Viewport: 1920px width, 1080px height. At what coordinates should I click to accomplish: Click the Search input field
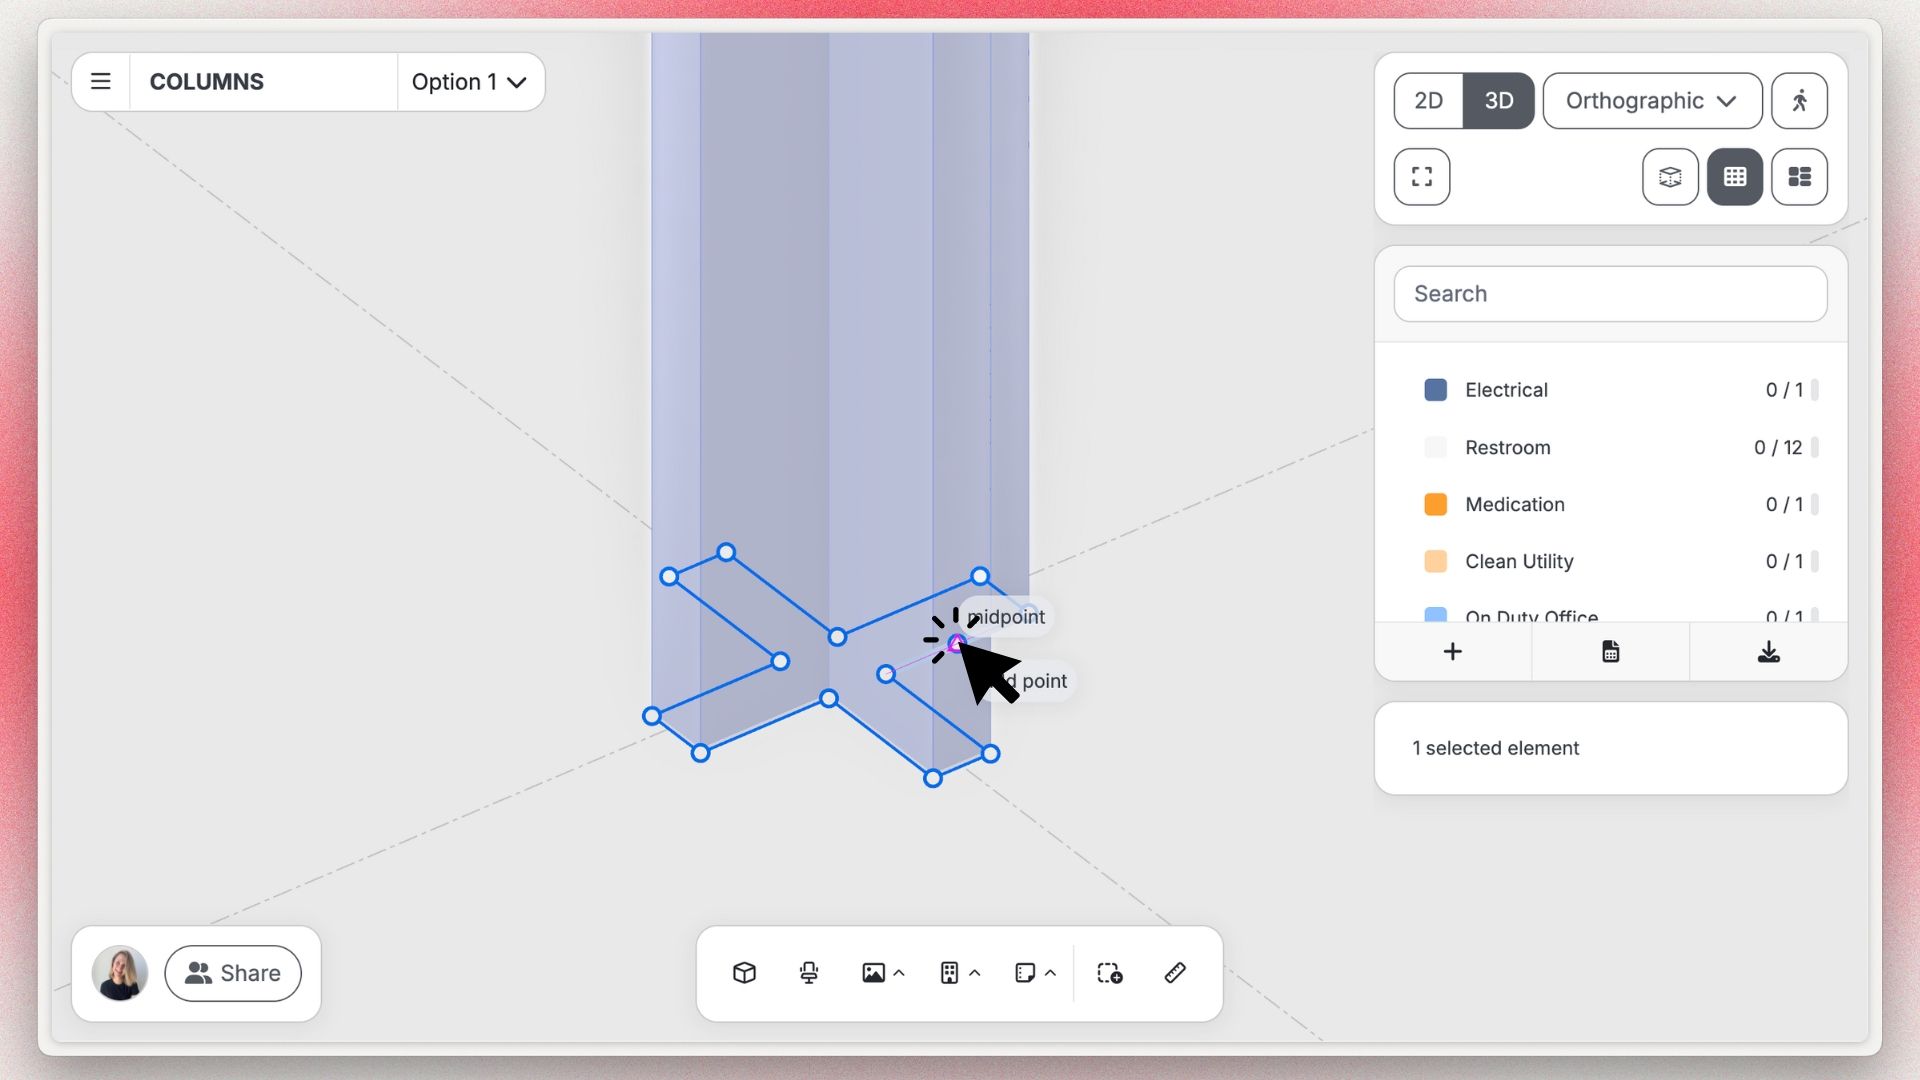(1610, 294)
